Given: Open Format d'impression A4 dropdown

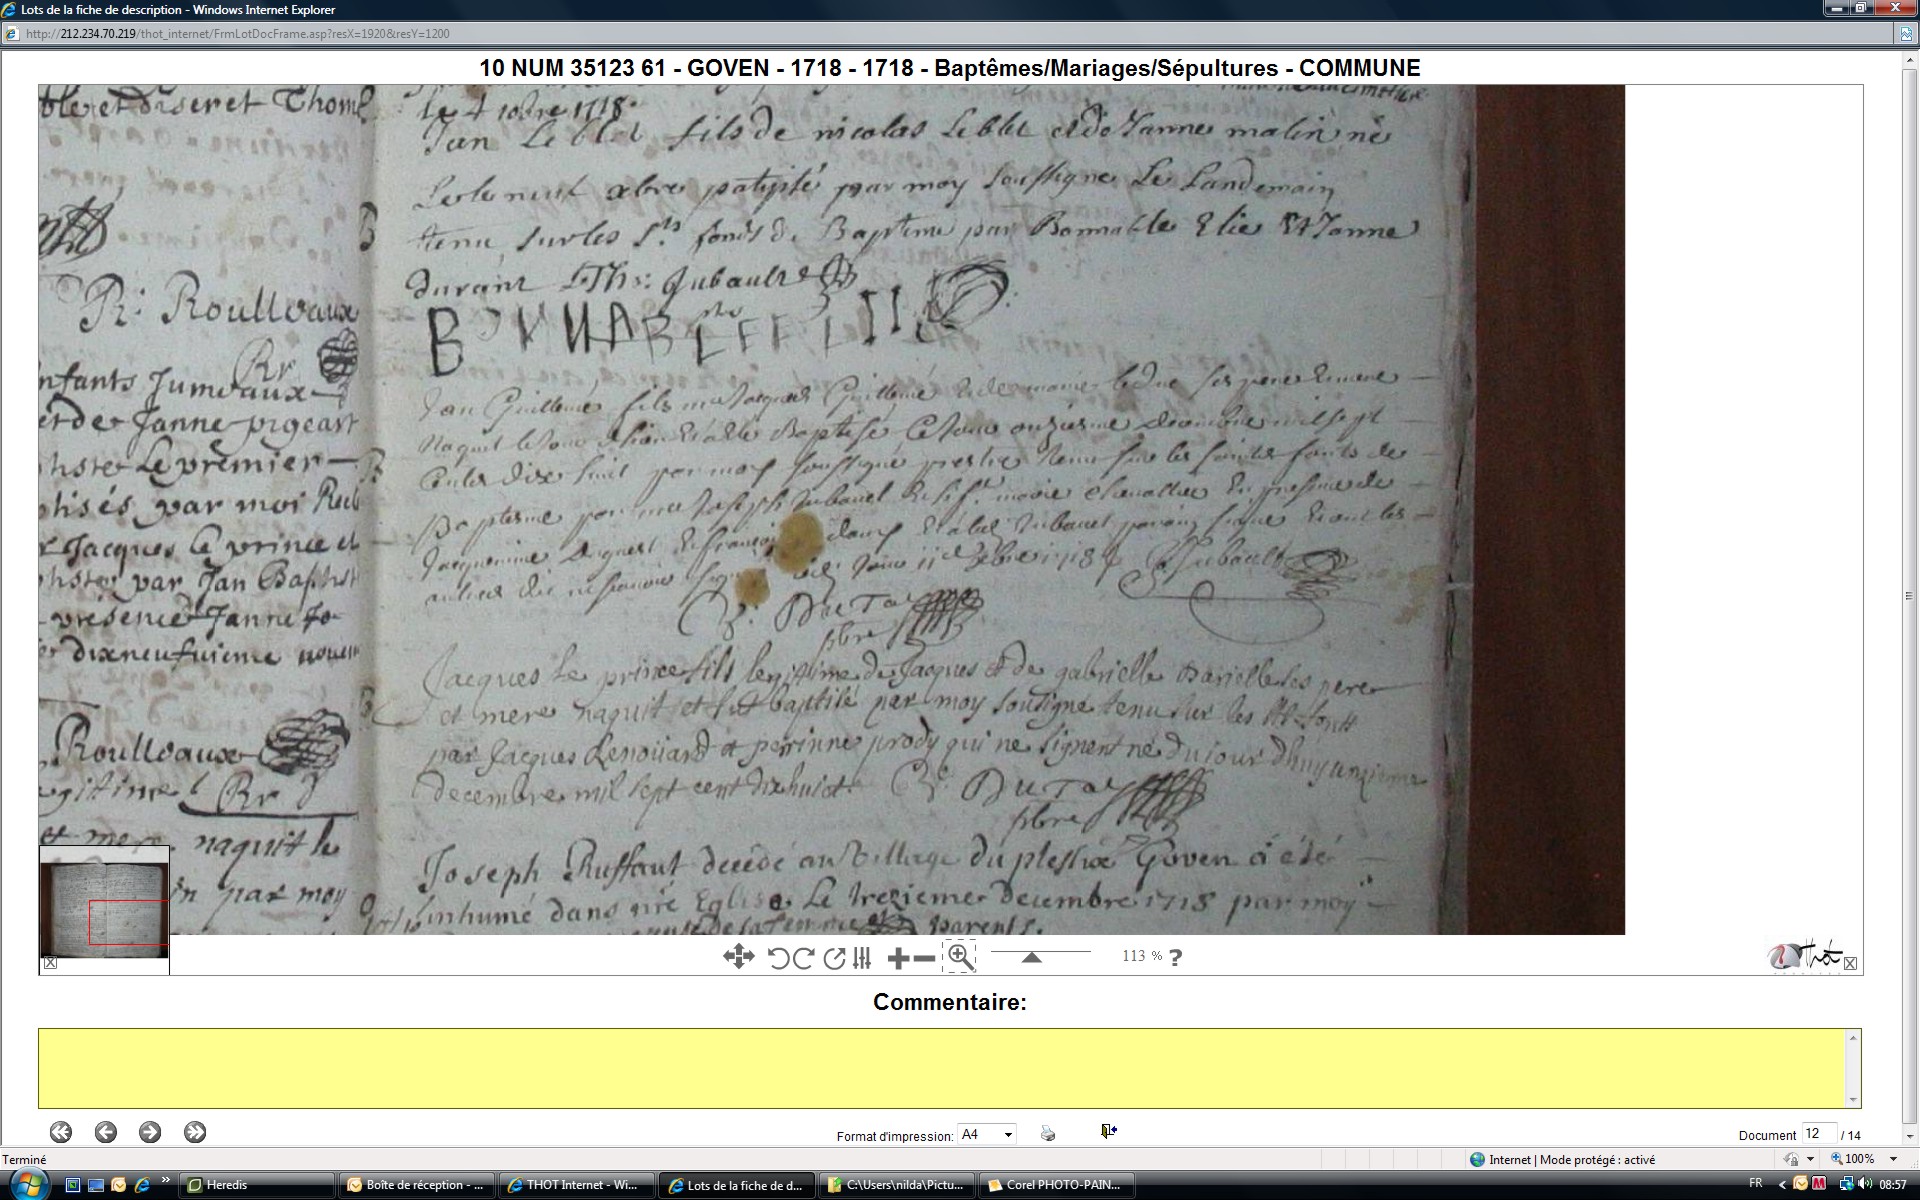Looking at the screenshot, I should [987, 1134].
